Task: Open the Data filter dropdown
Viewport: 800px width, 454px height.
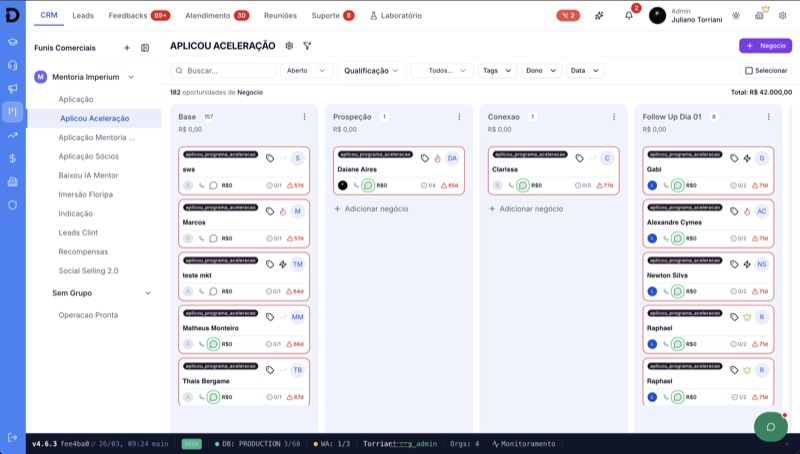Action: click(x=585, y=70)
